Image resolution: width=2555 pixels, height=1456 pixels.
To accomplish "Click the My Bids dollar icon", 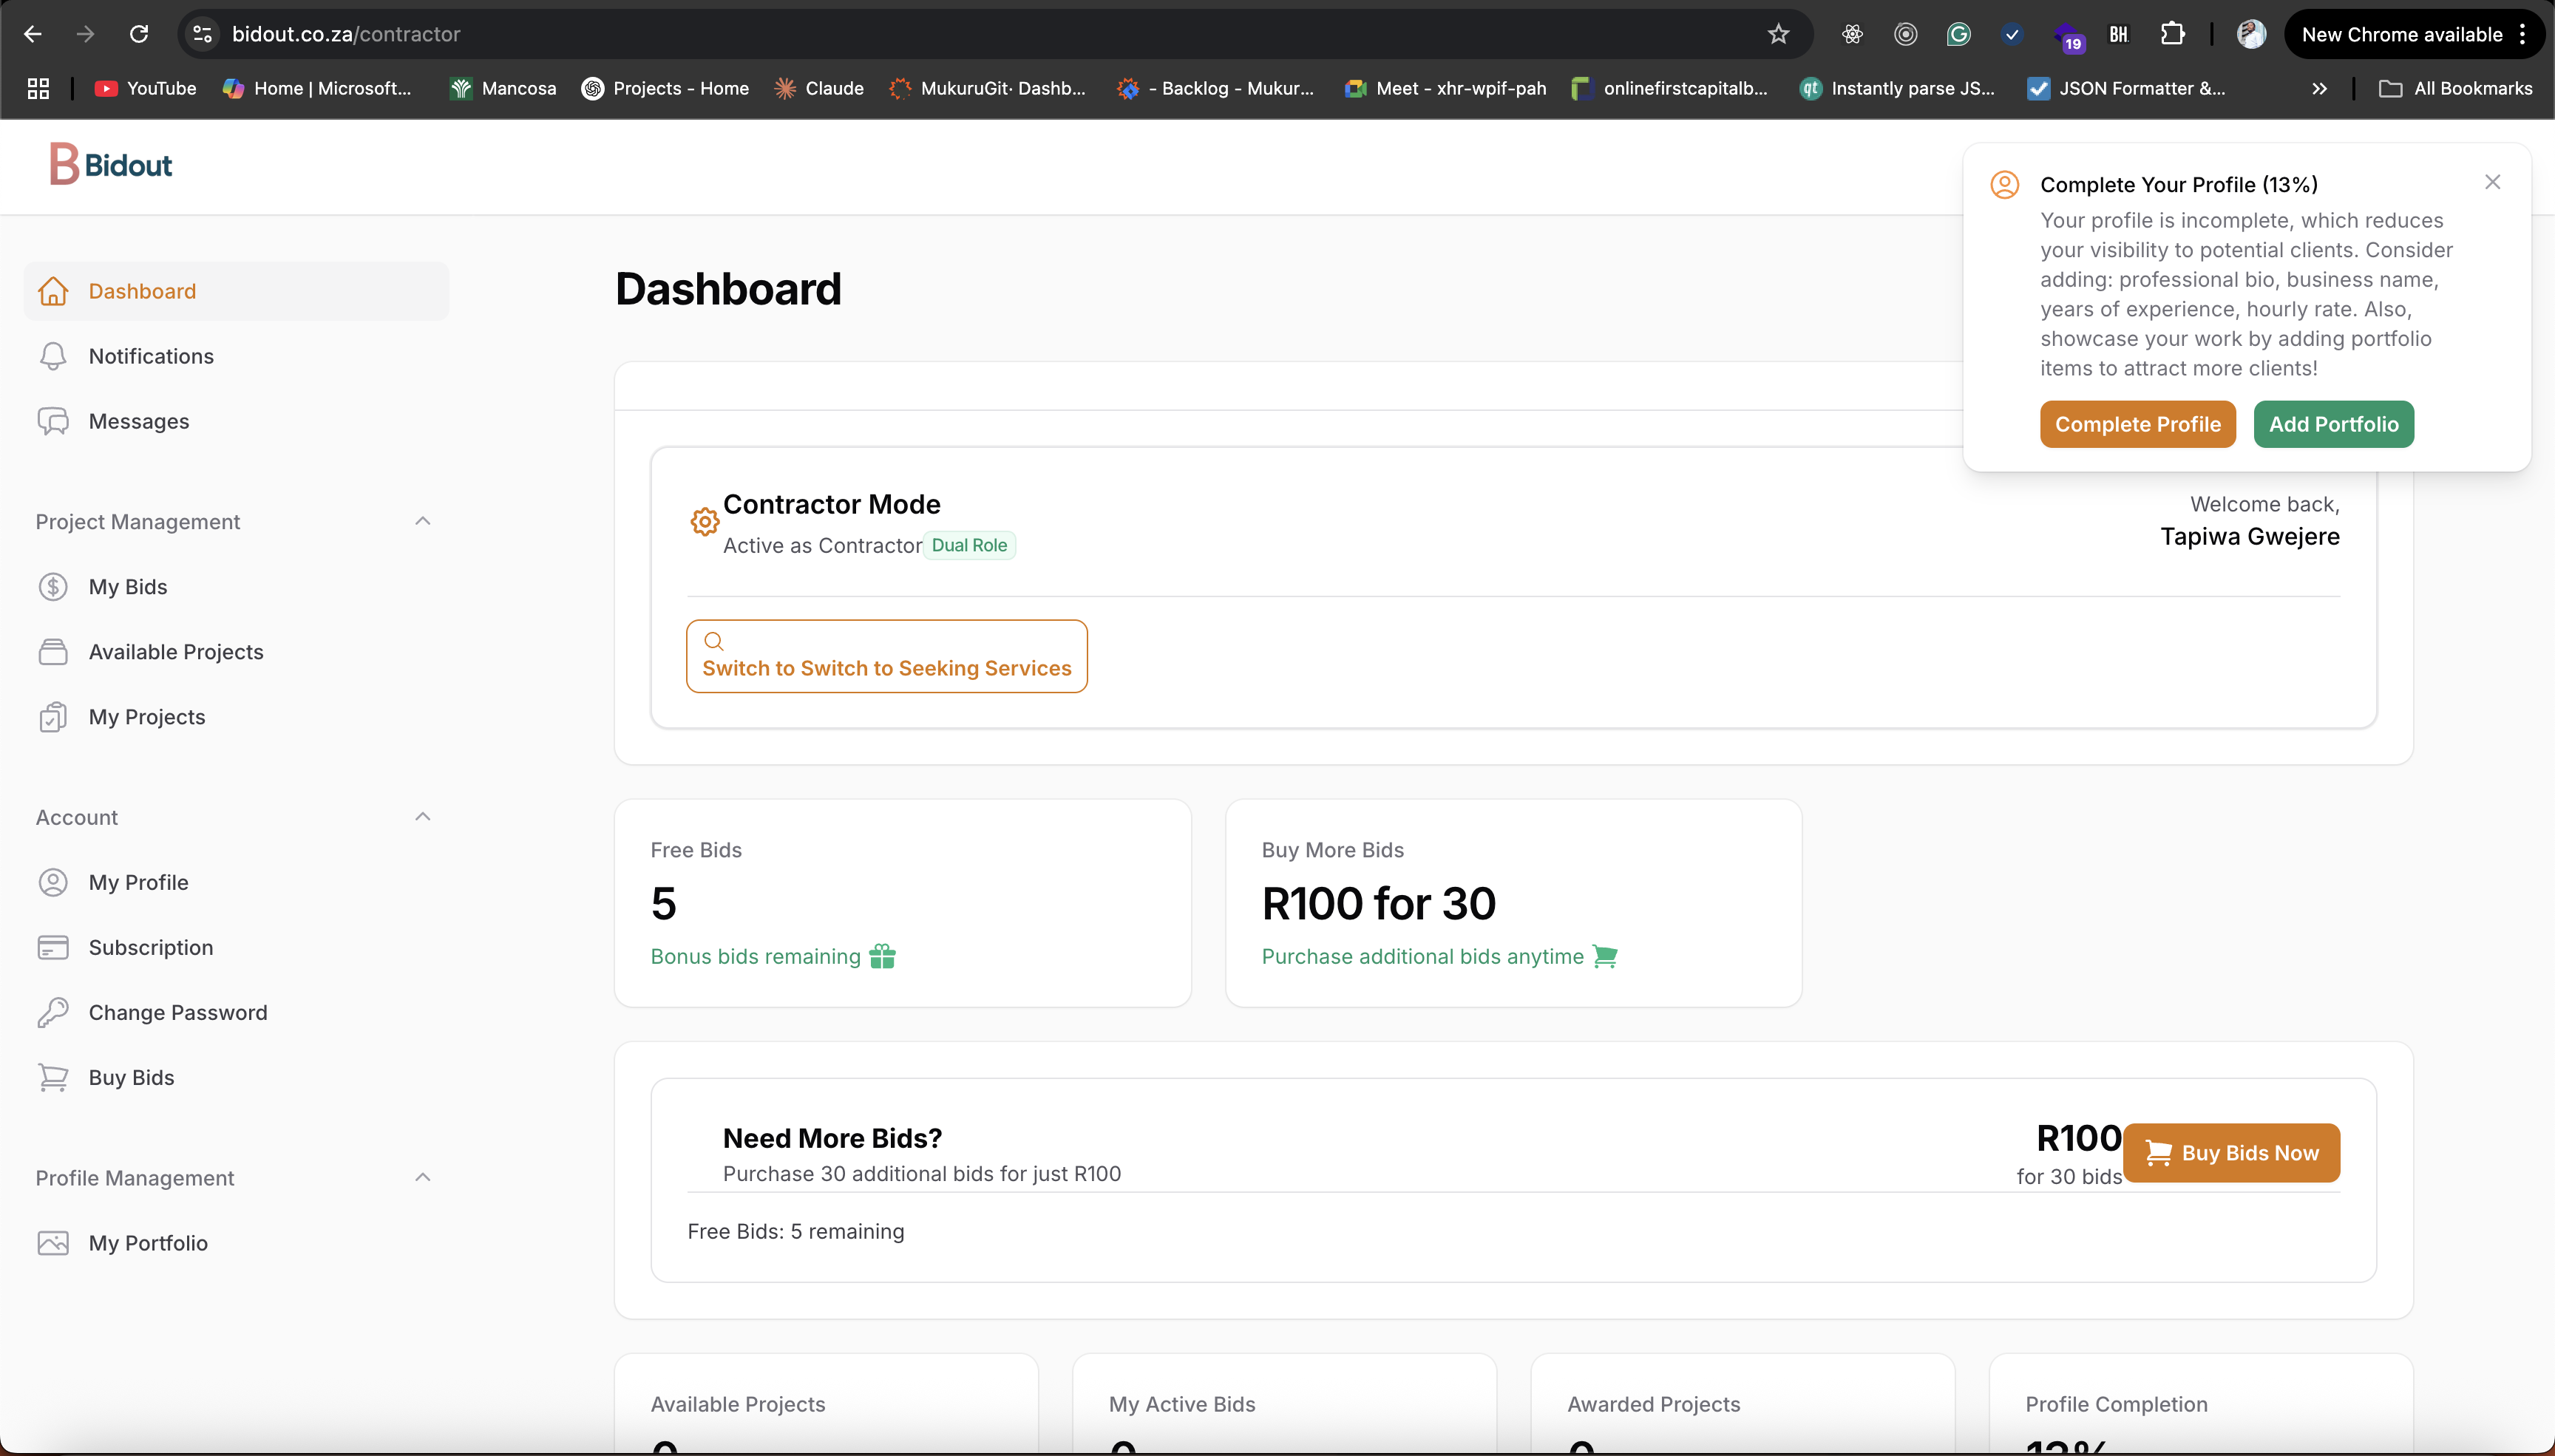I will pos(53,587).
